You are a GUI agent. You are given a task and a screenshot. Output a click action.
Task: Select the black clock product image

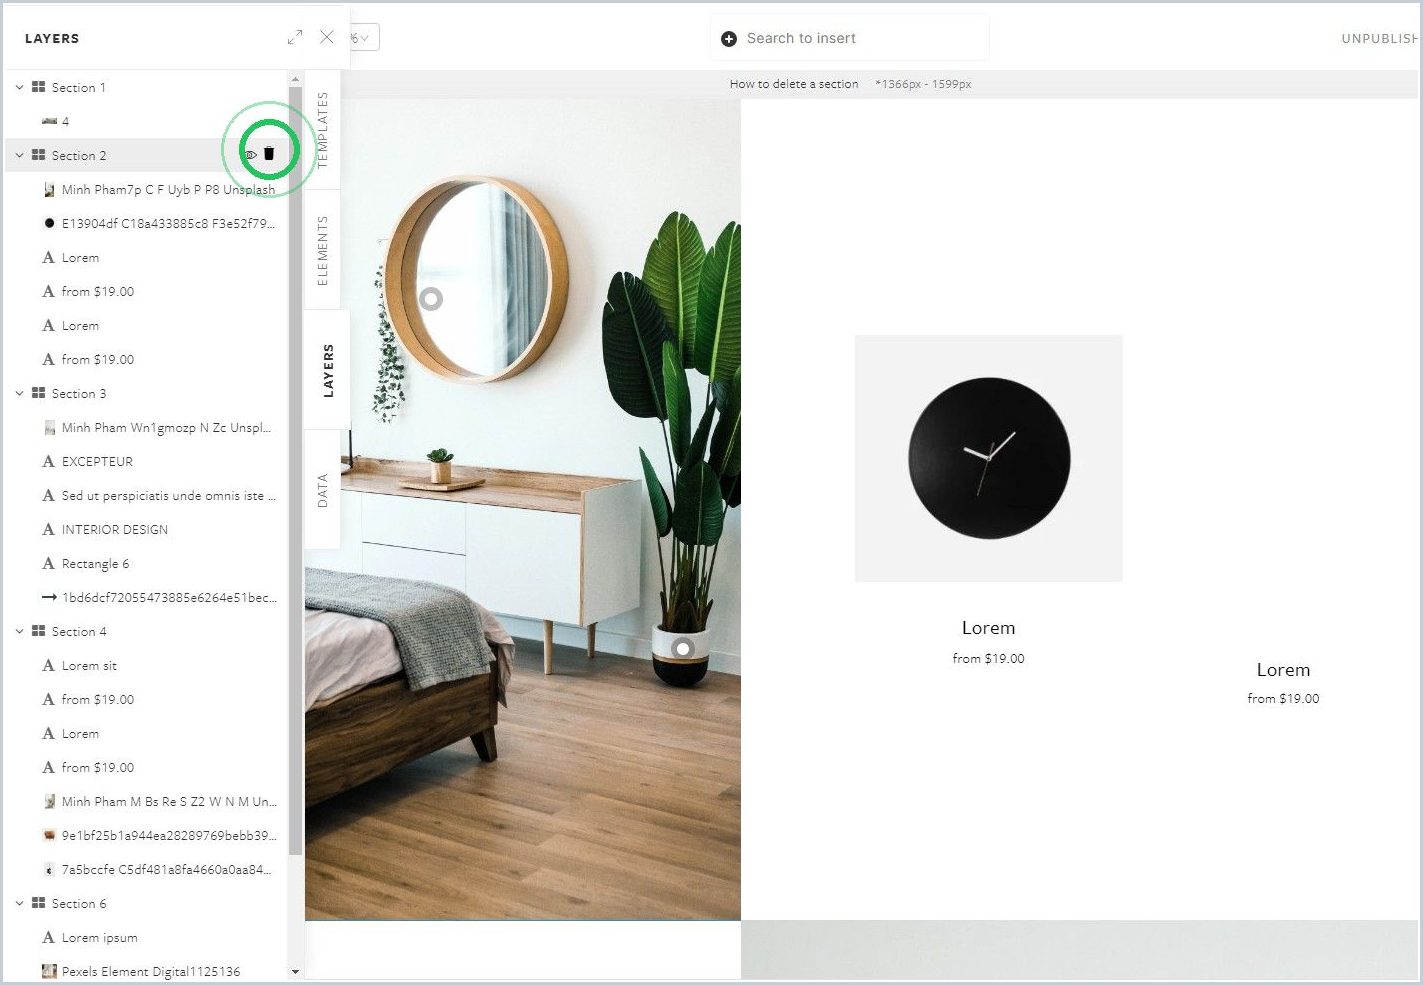[x=988, y=458]
